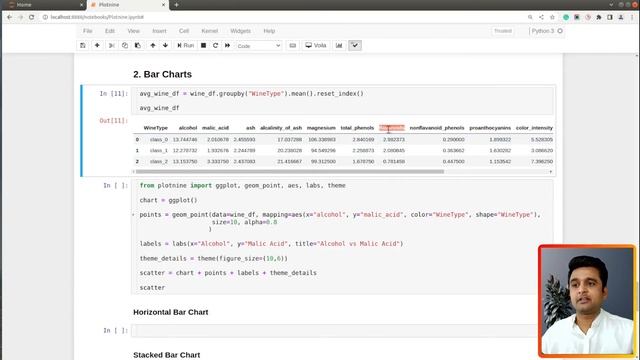Toggle the browser side panel icon

(610, 17)
